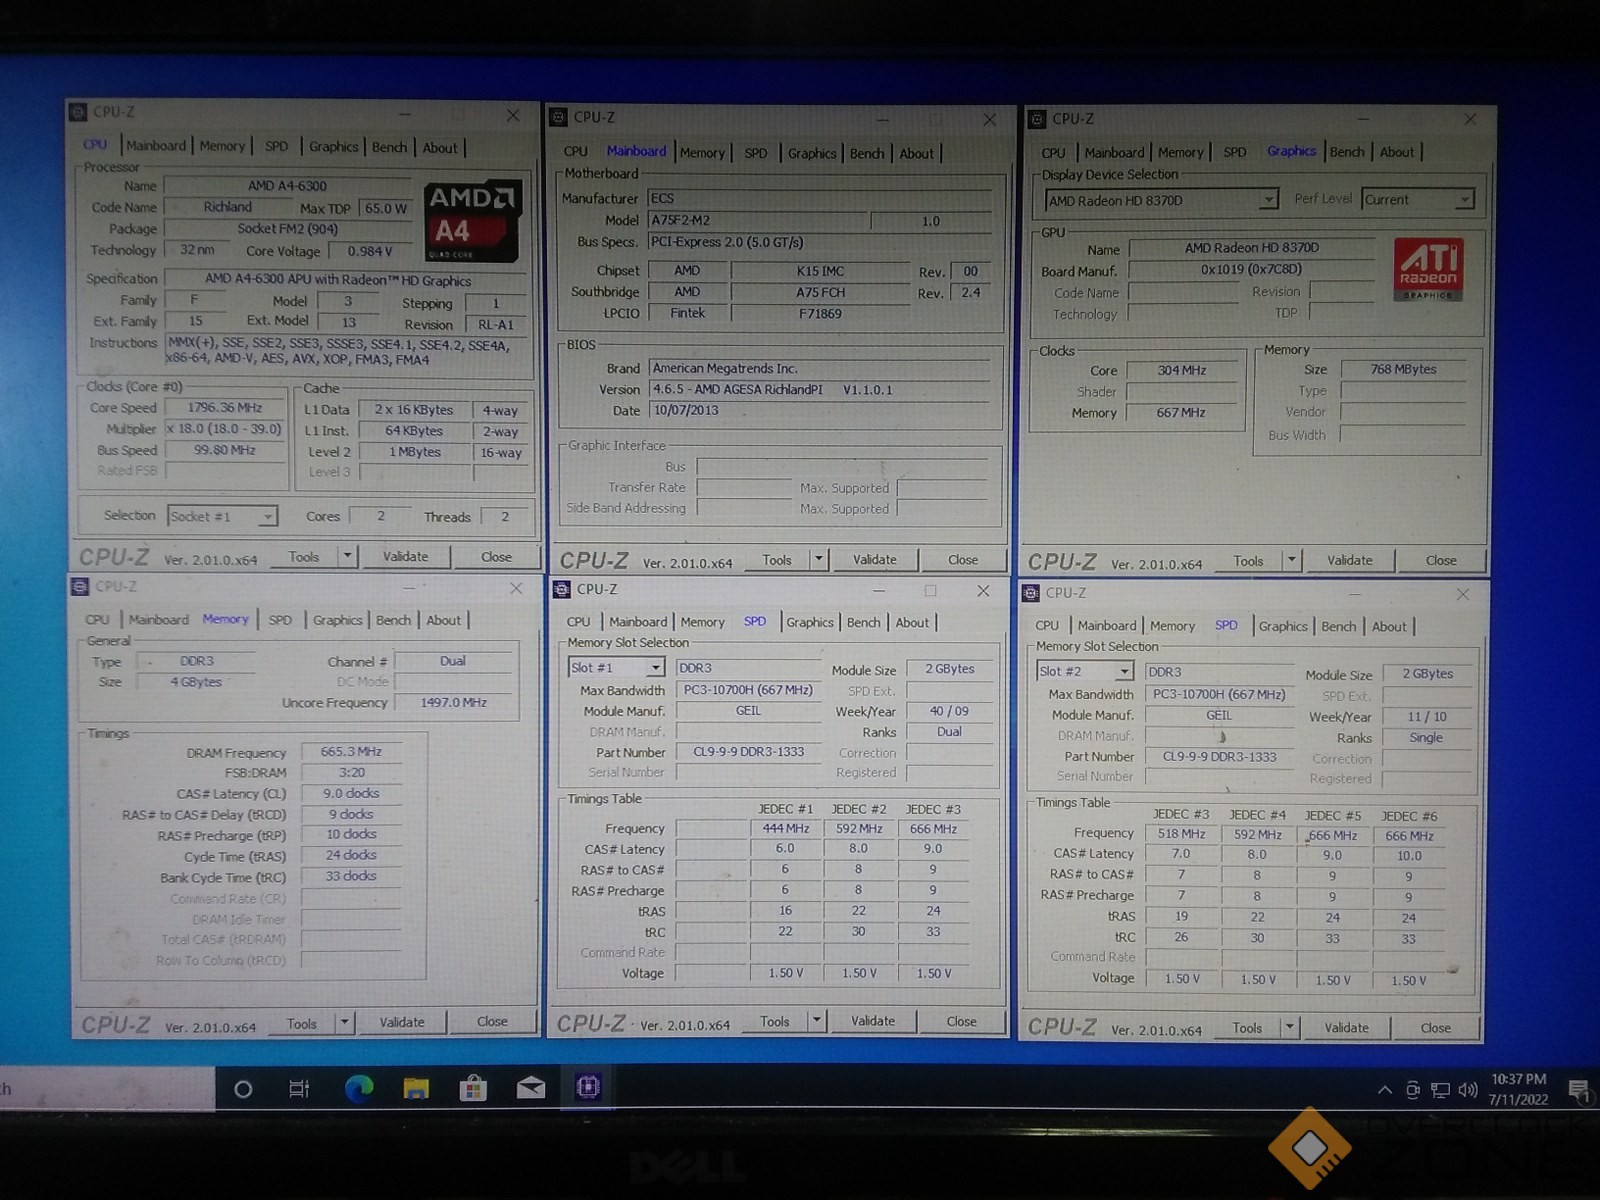Open SPD tab in Memory window
The image size is (1600, 1200).
click(280, 620)
